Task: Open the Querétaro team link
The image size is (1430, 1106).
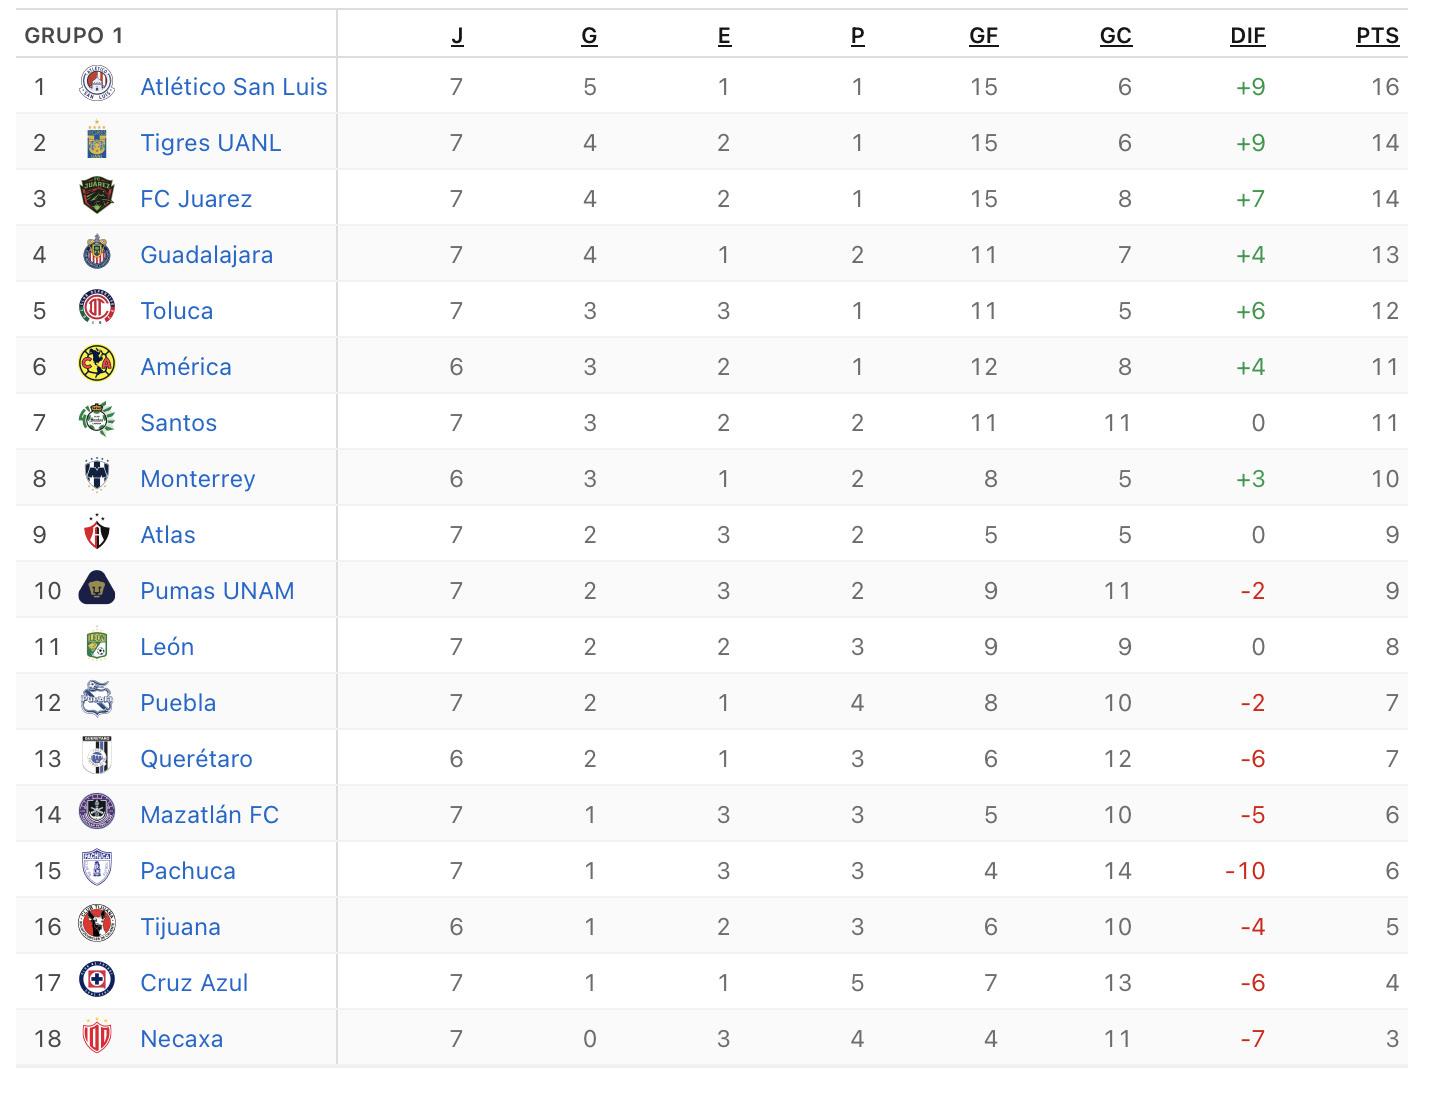Action: click(196, 759)
